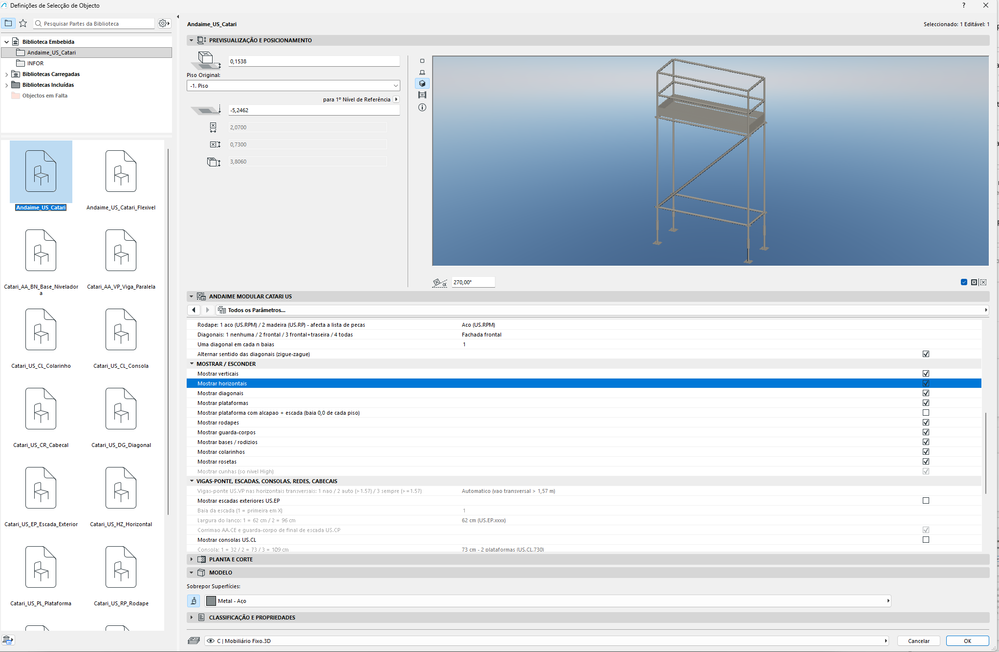Enable Mostrar consolas US.CL checkbox
999x652 pixels.
click(x=926, y=539)
